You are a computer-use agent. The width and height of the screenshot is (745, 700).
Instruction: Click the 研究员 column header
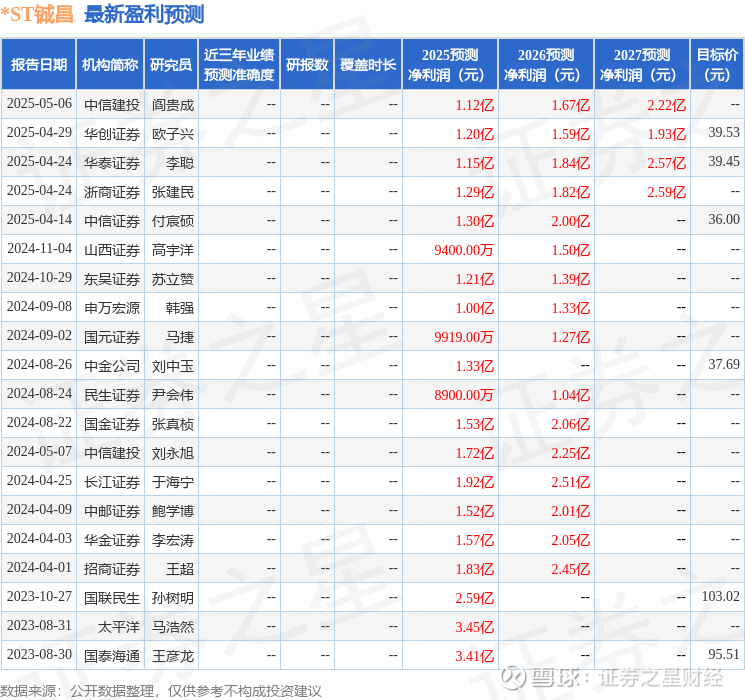click(171, 65)
